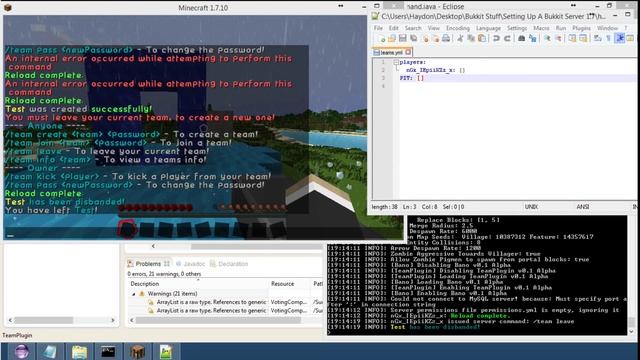
Task: Open the Macro menu in Notepad++
Action: (541, 28)
